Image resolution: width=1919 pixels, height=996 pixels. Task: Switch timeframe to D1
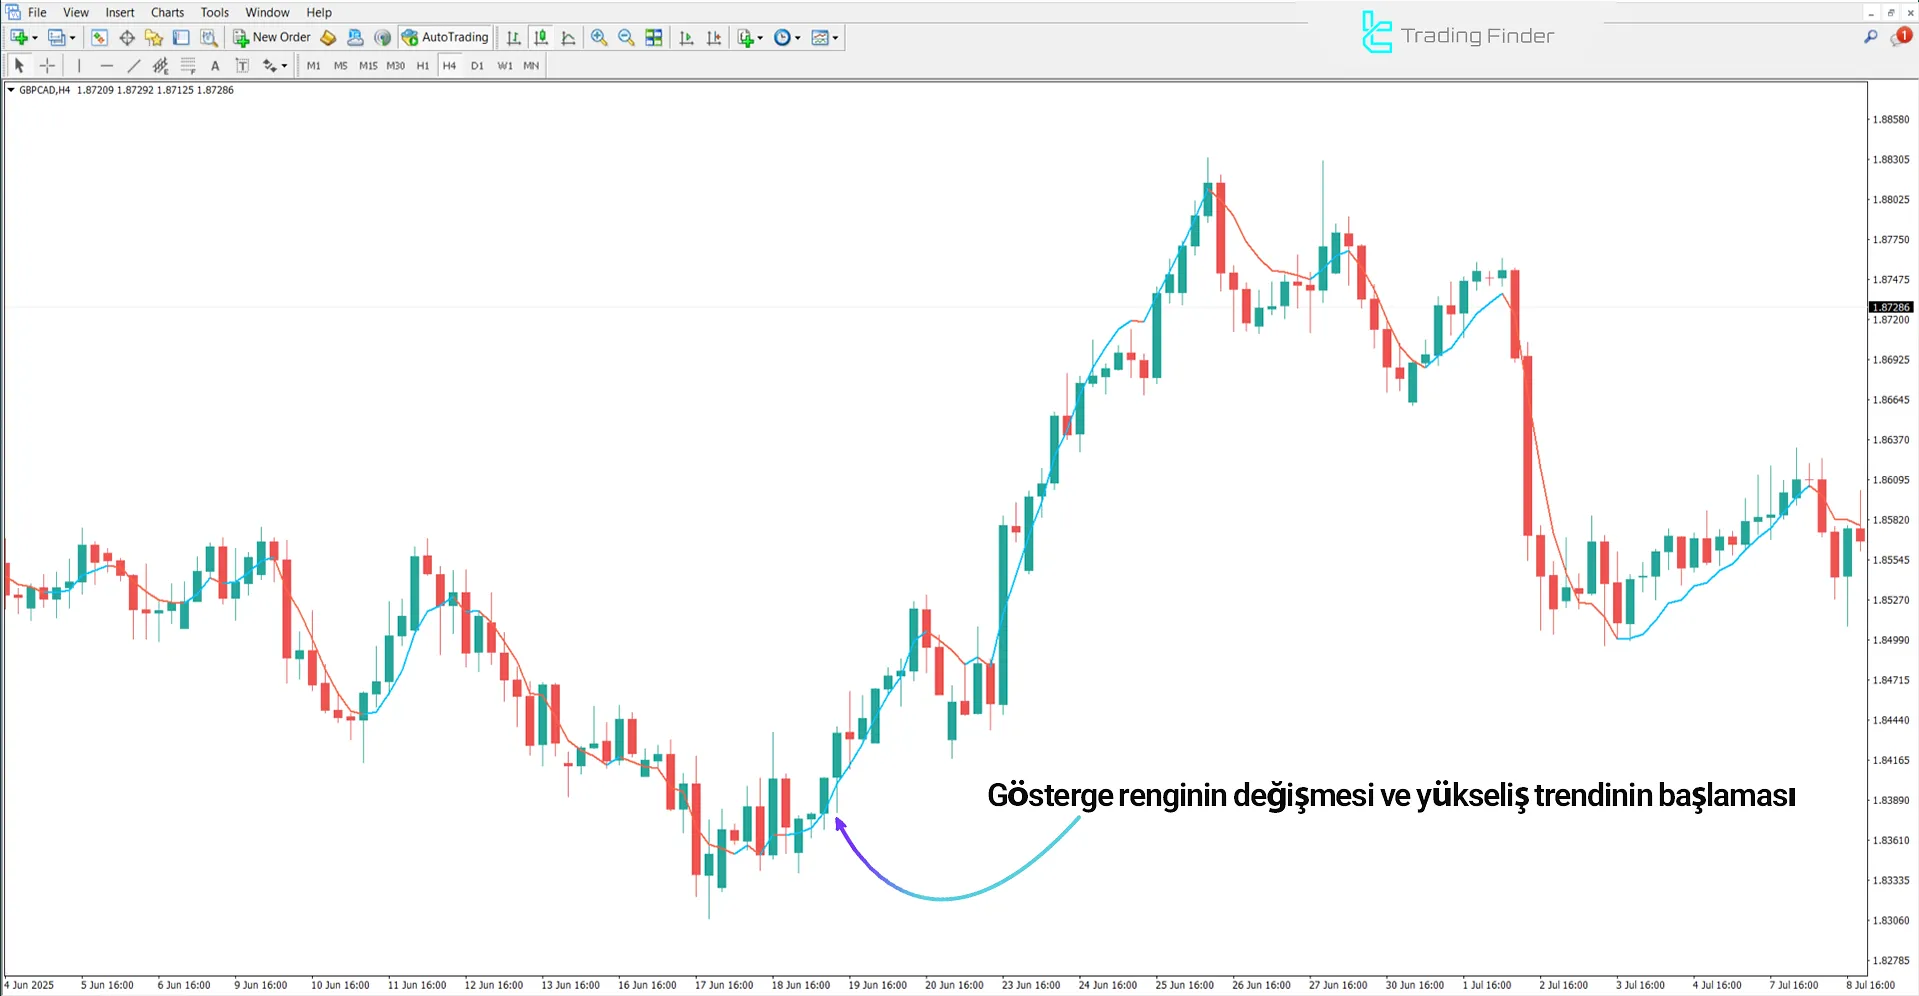click(x=477, y=66)
